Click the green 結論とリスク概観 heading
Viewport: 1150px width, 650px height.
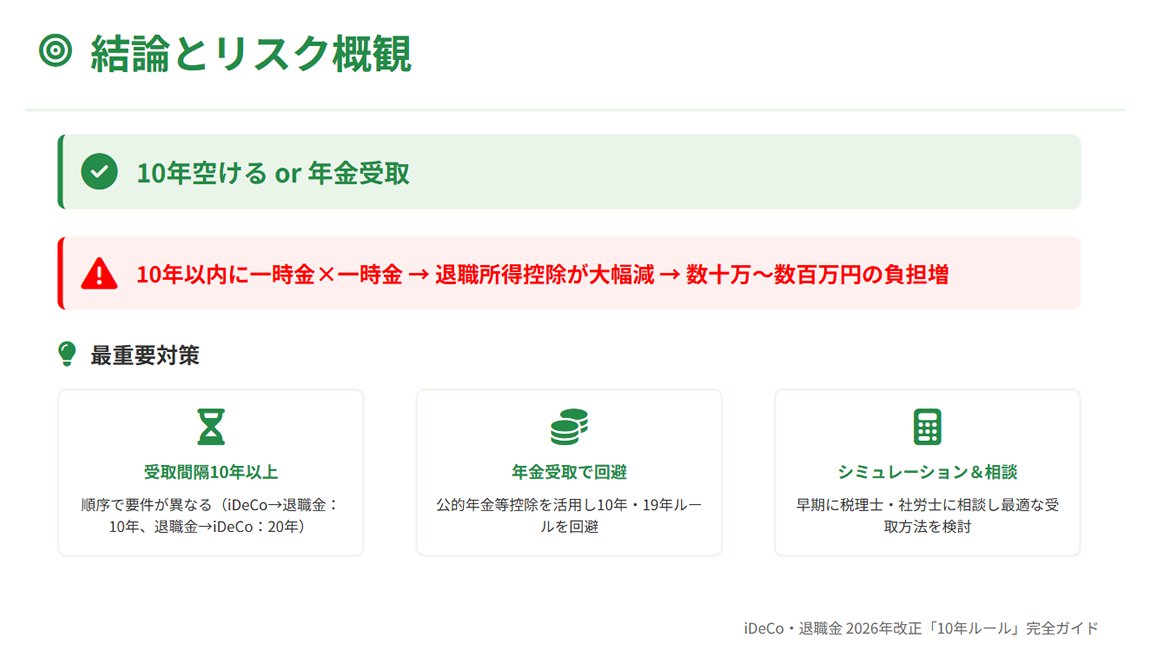(x=250, y=47)
